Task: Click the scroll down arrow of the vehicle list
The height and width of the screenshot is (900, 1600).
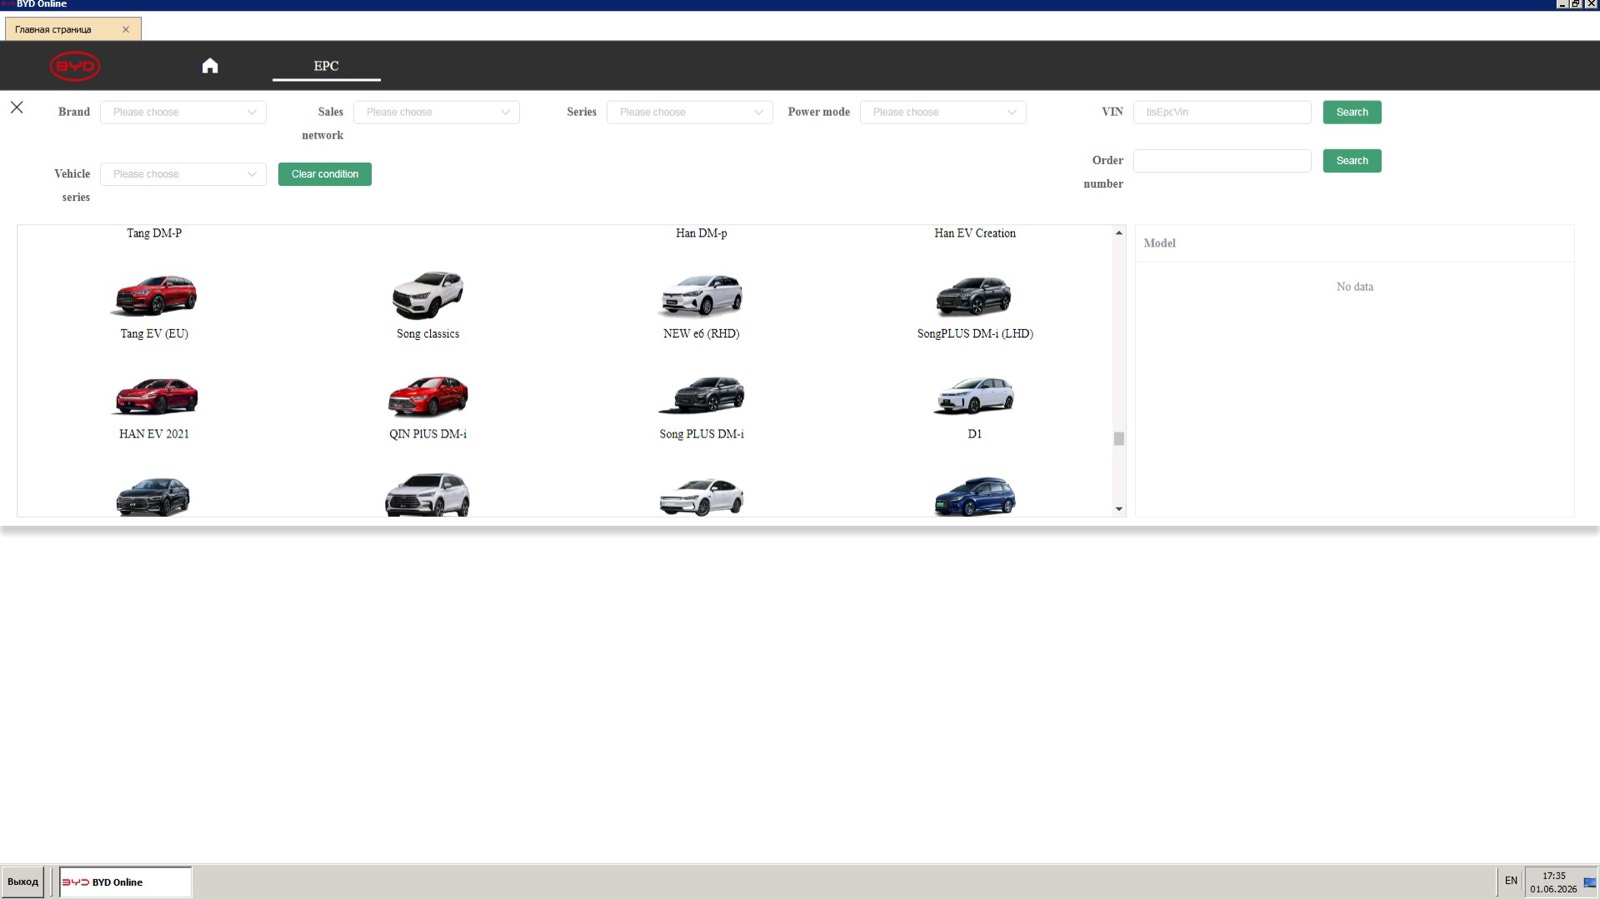Action: pos(1119,509)
